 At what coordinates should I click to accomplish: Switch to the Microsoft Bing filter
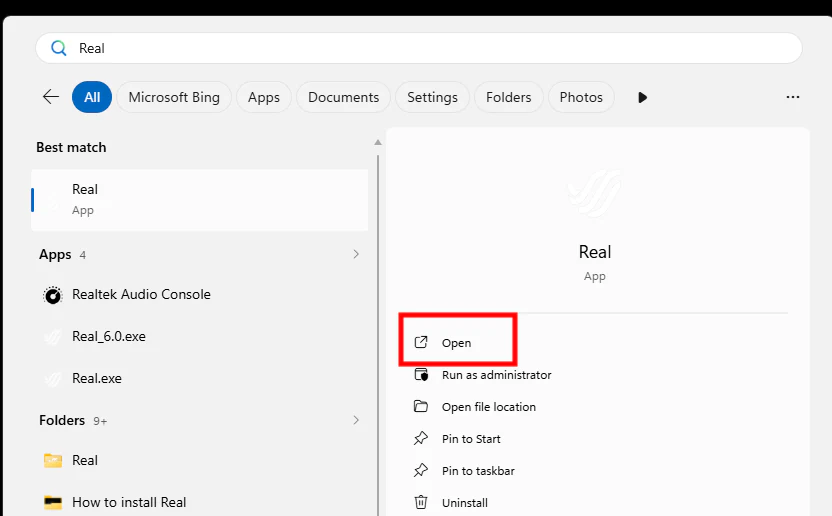click(174, 97)
